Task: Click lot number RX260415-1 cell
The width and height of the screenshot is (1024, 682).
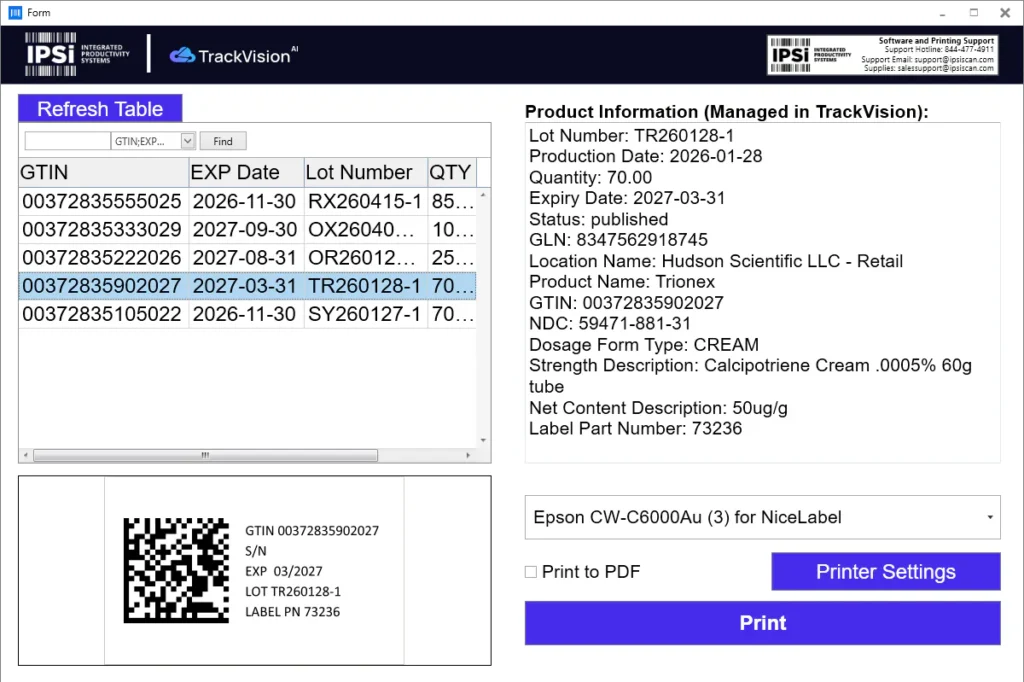Action: [x=365, y=201]
